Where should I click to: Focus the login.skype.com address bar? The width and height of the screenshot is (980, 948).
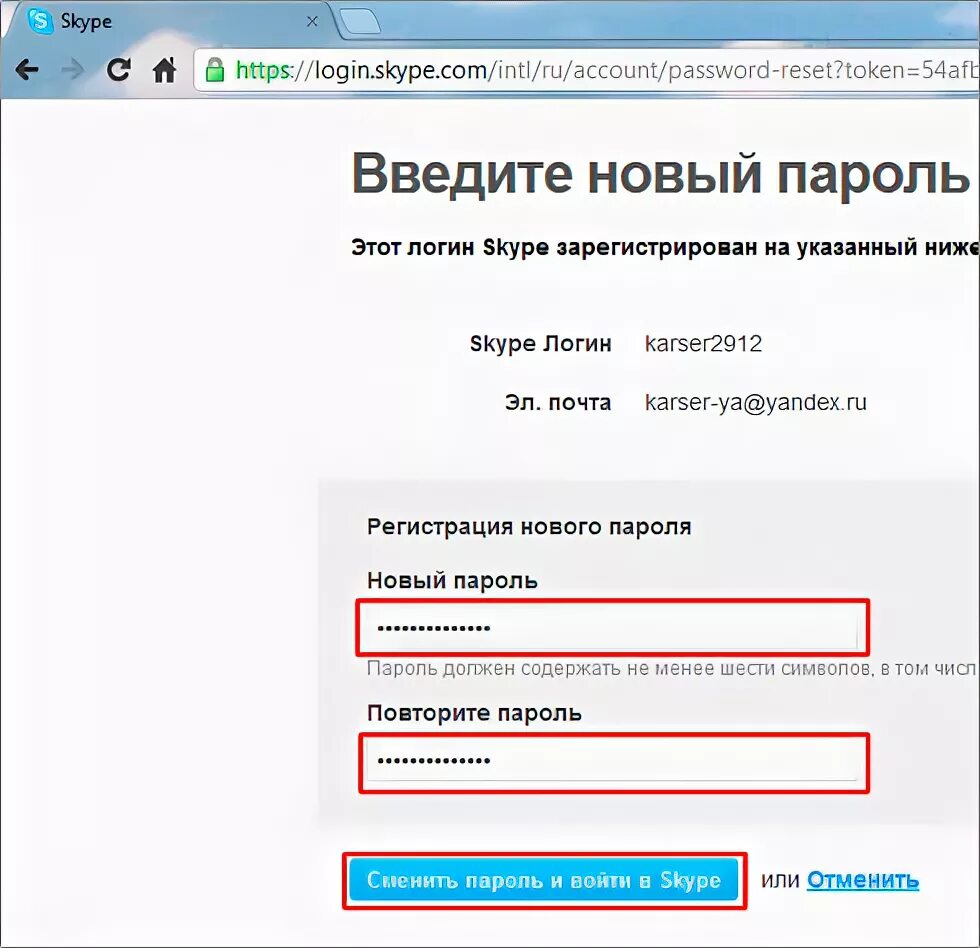point(588,70)
